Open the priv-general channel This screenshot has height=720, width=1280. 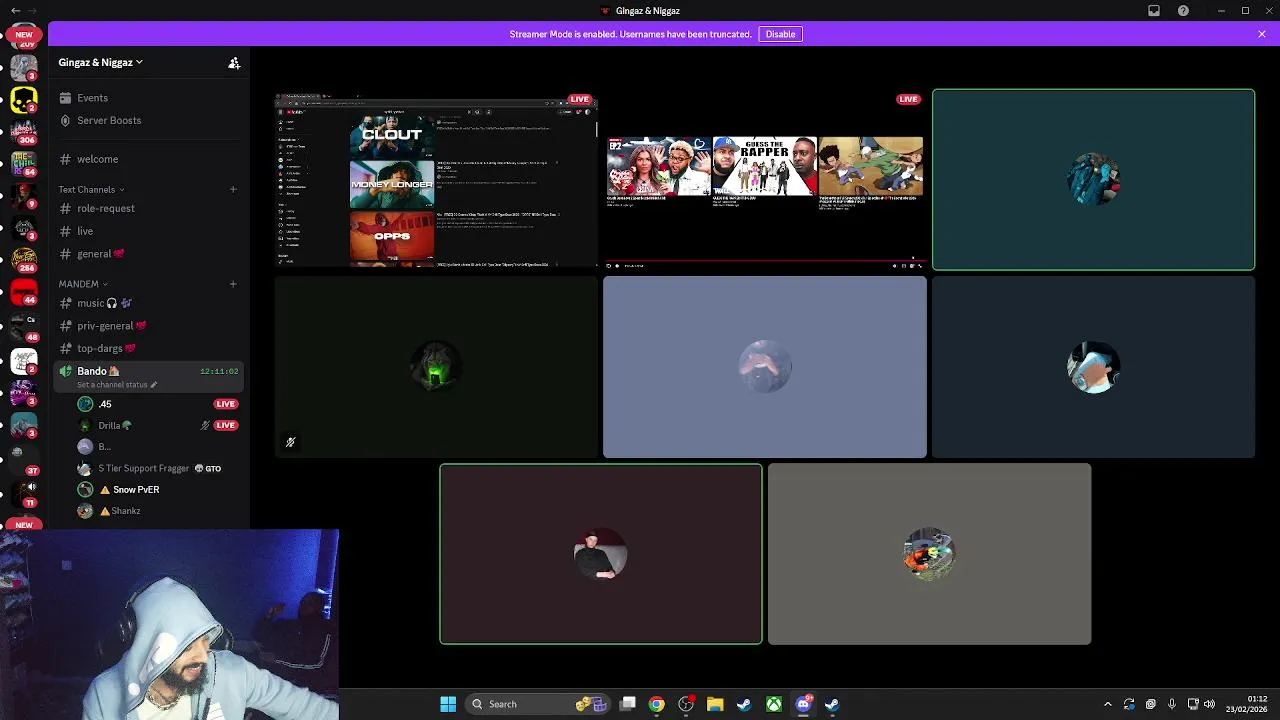click(148, 326)
